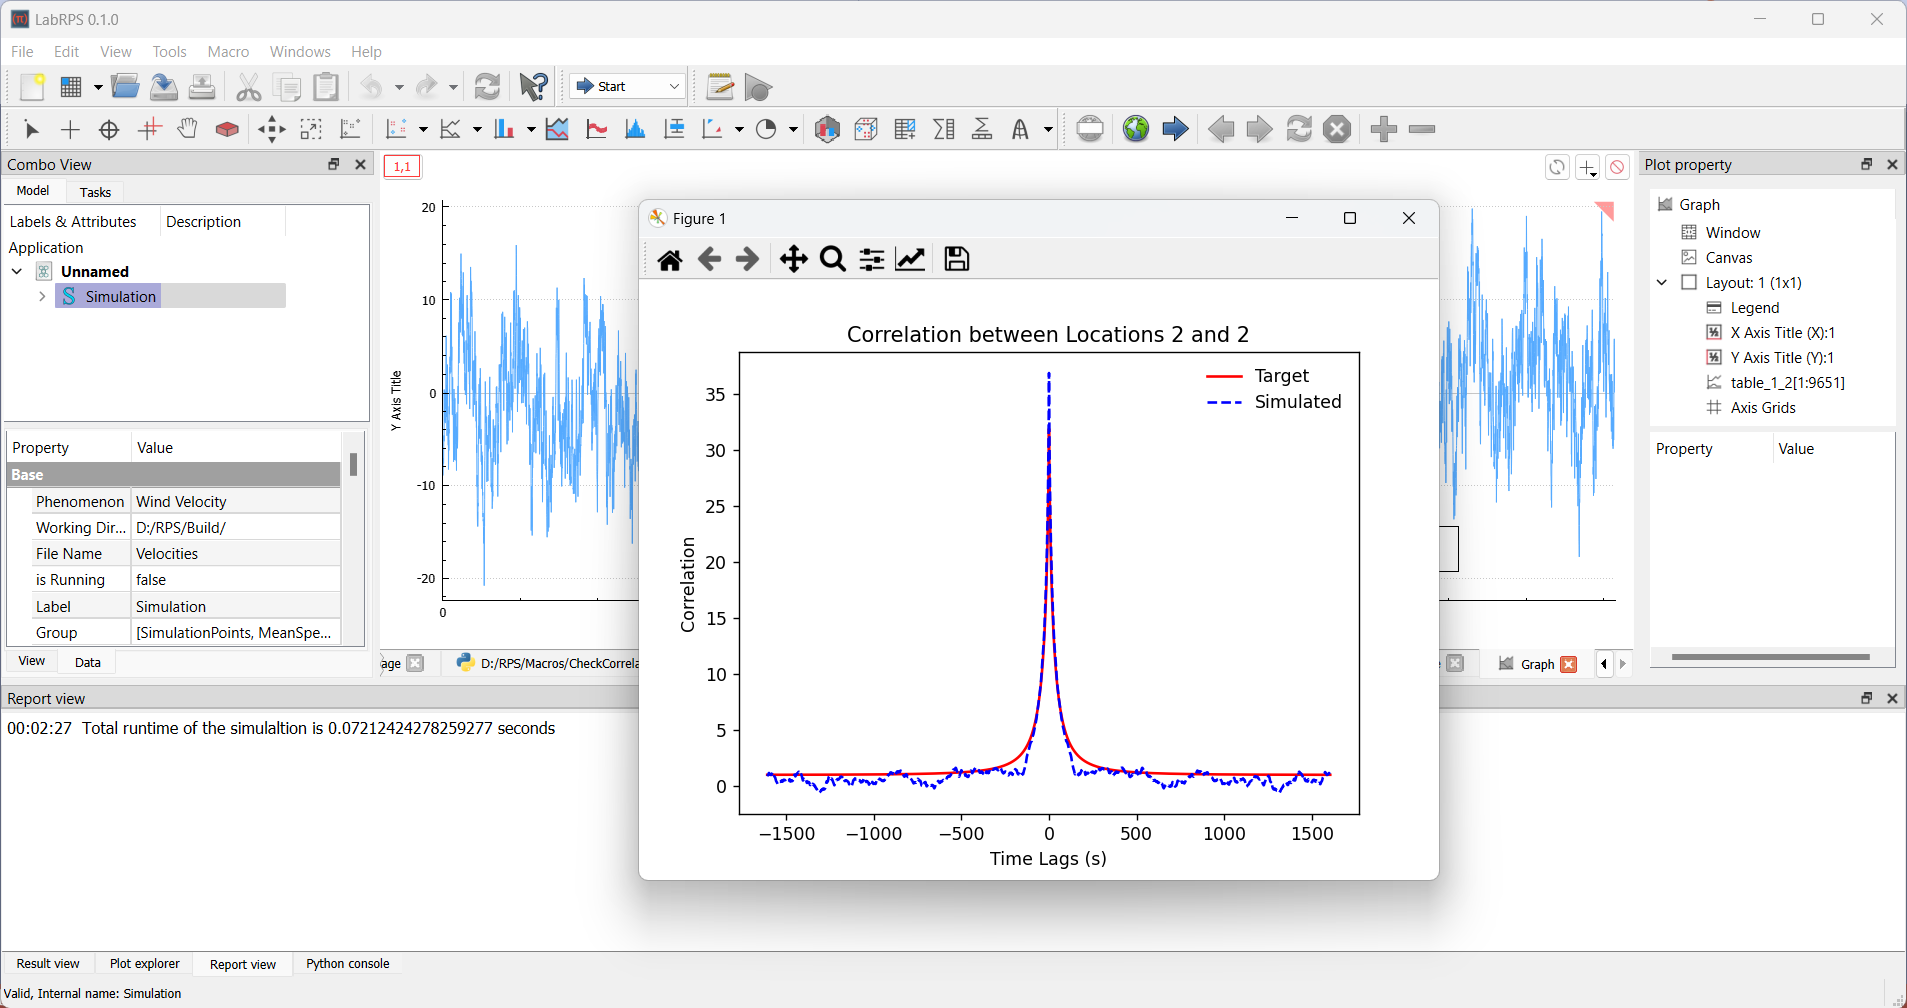Viewport: 1907px width, 1008px height.
Task: Toggle floating for Plot property panel
Action: click(x=1865, y=165)
